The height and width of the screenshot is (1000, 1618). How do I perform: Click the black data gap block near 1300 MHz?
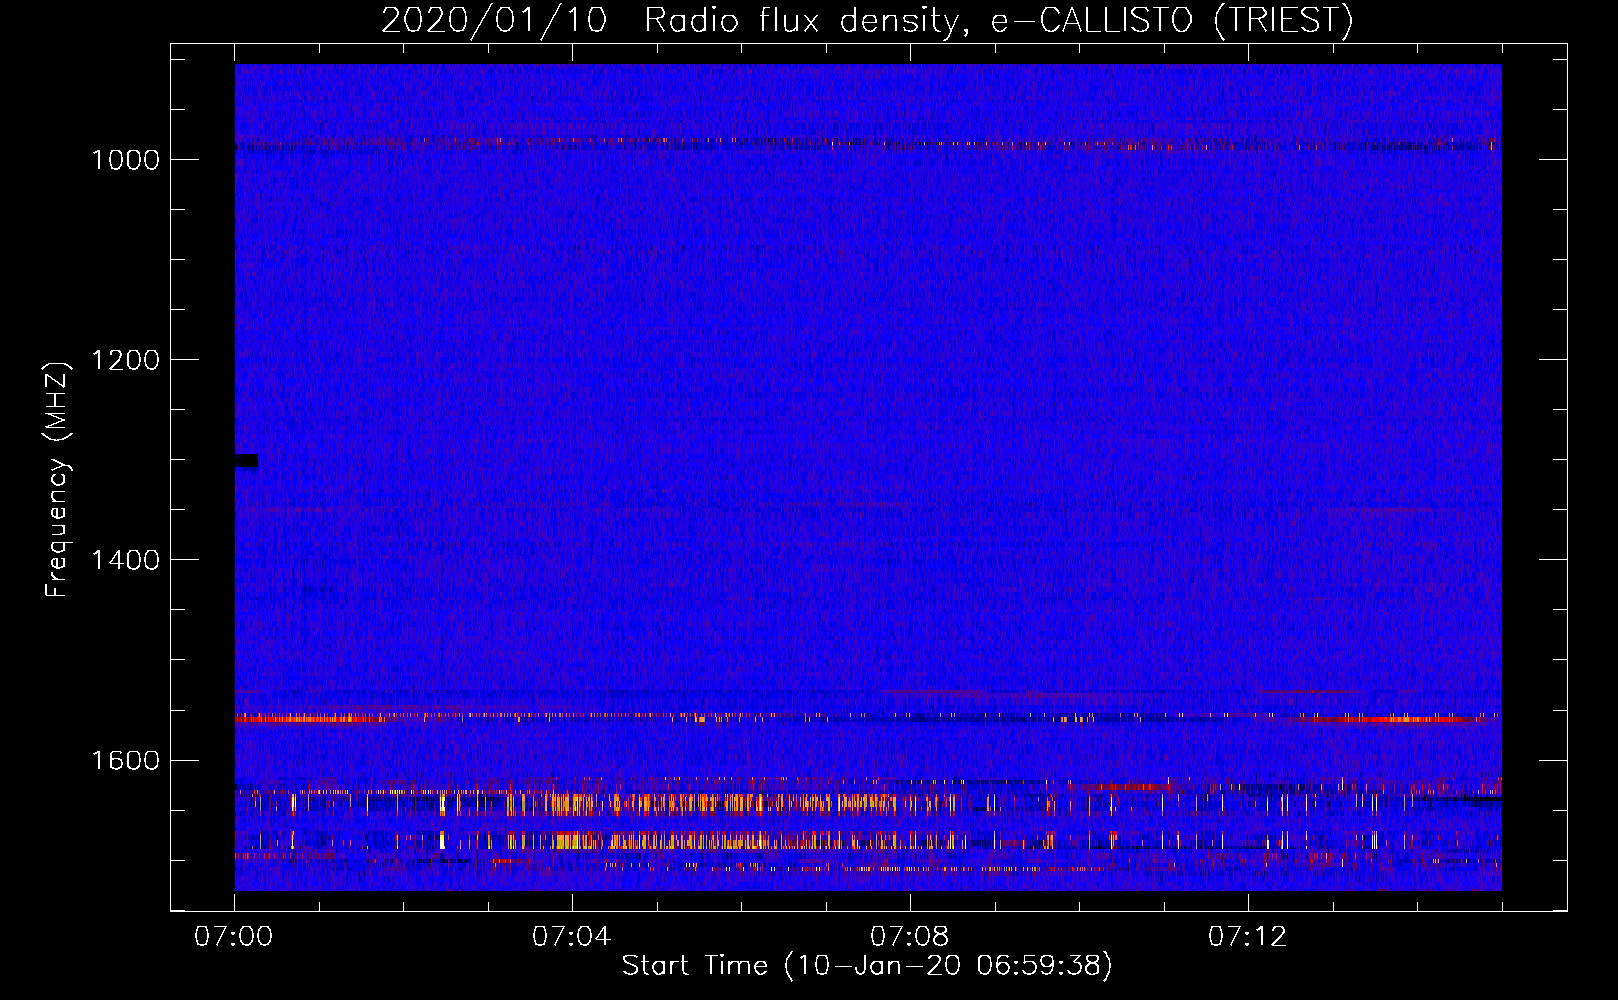click(x=246, y=461)
